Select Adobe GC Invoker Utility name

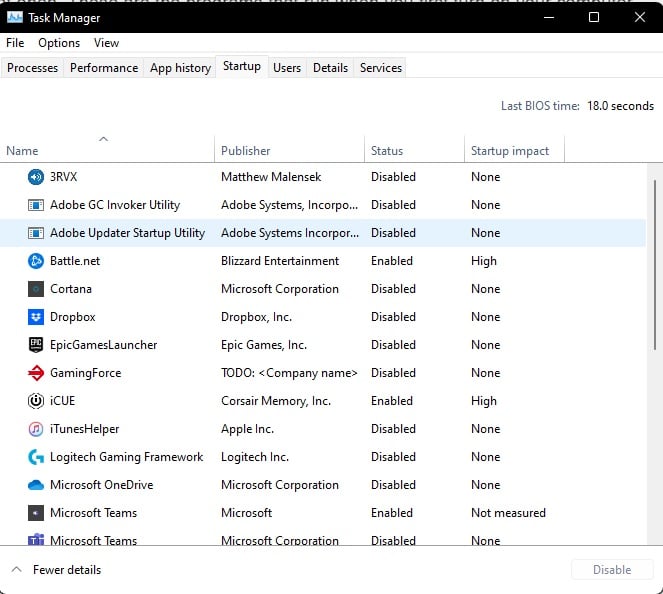coord(115,205)
